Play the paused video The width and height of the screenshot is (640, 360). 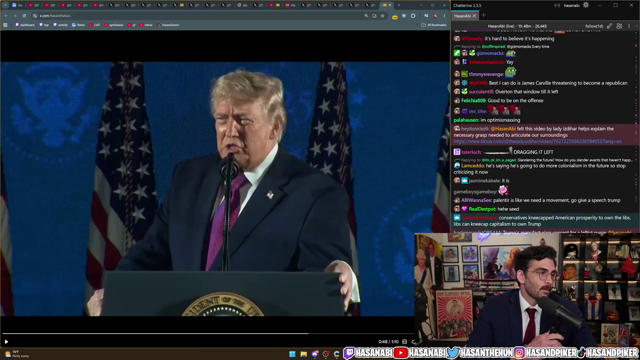click(x=6, y=342)
